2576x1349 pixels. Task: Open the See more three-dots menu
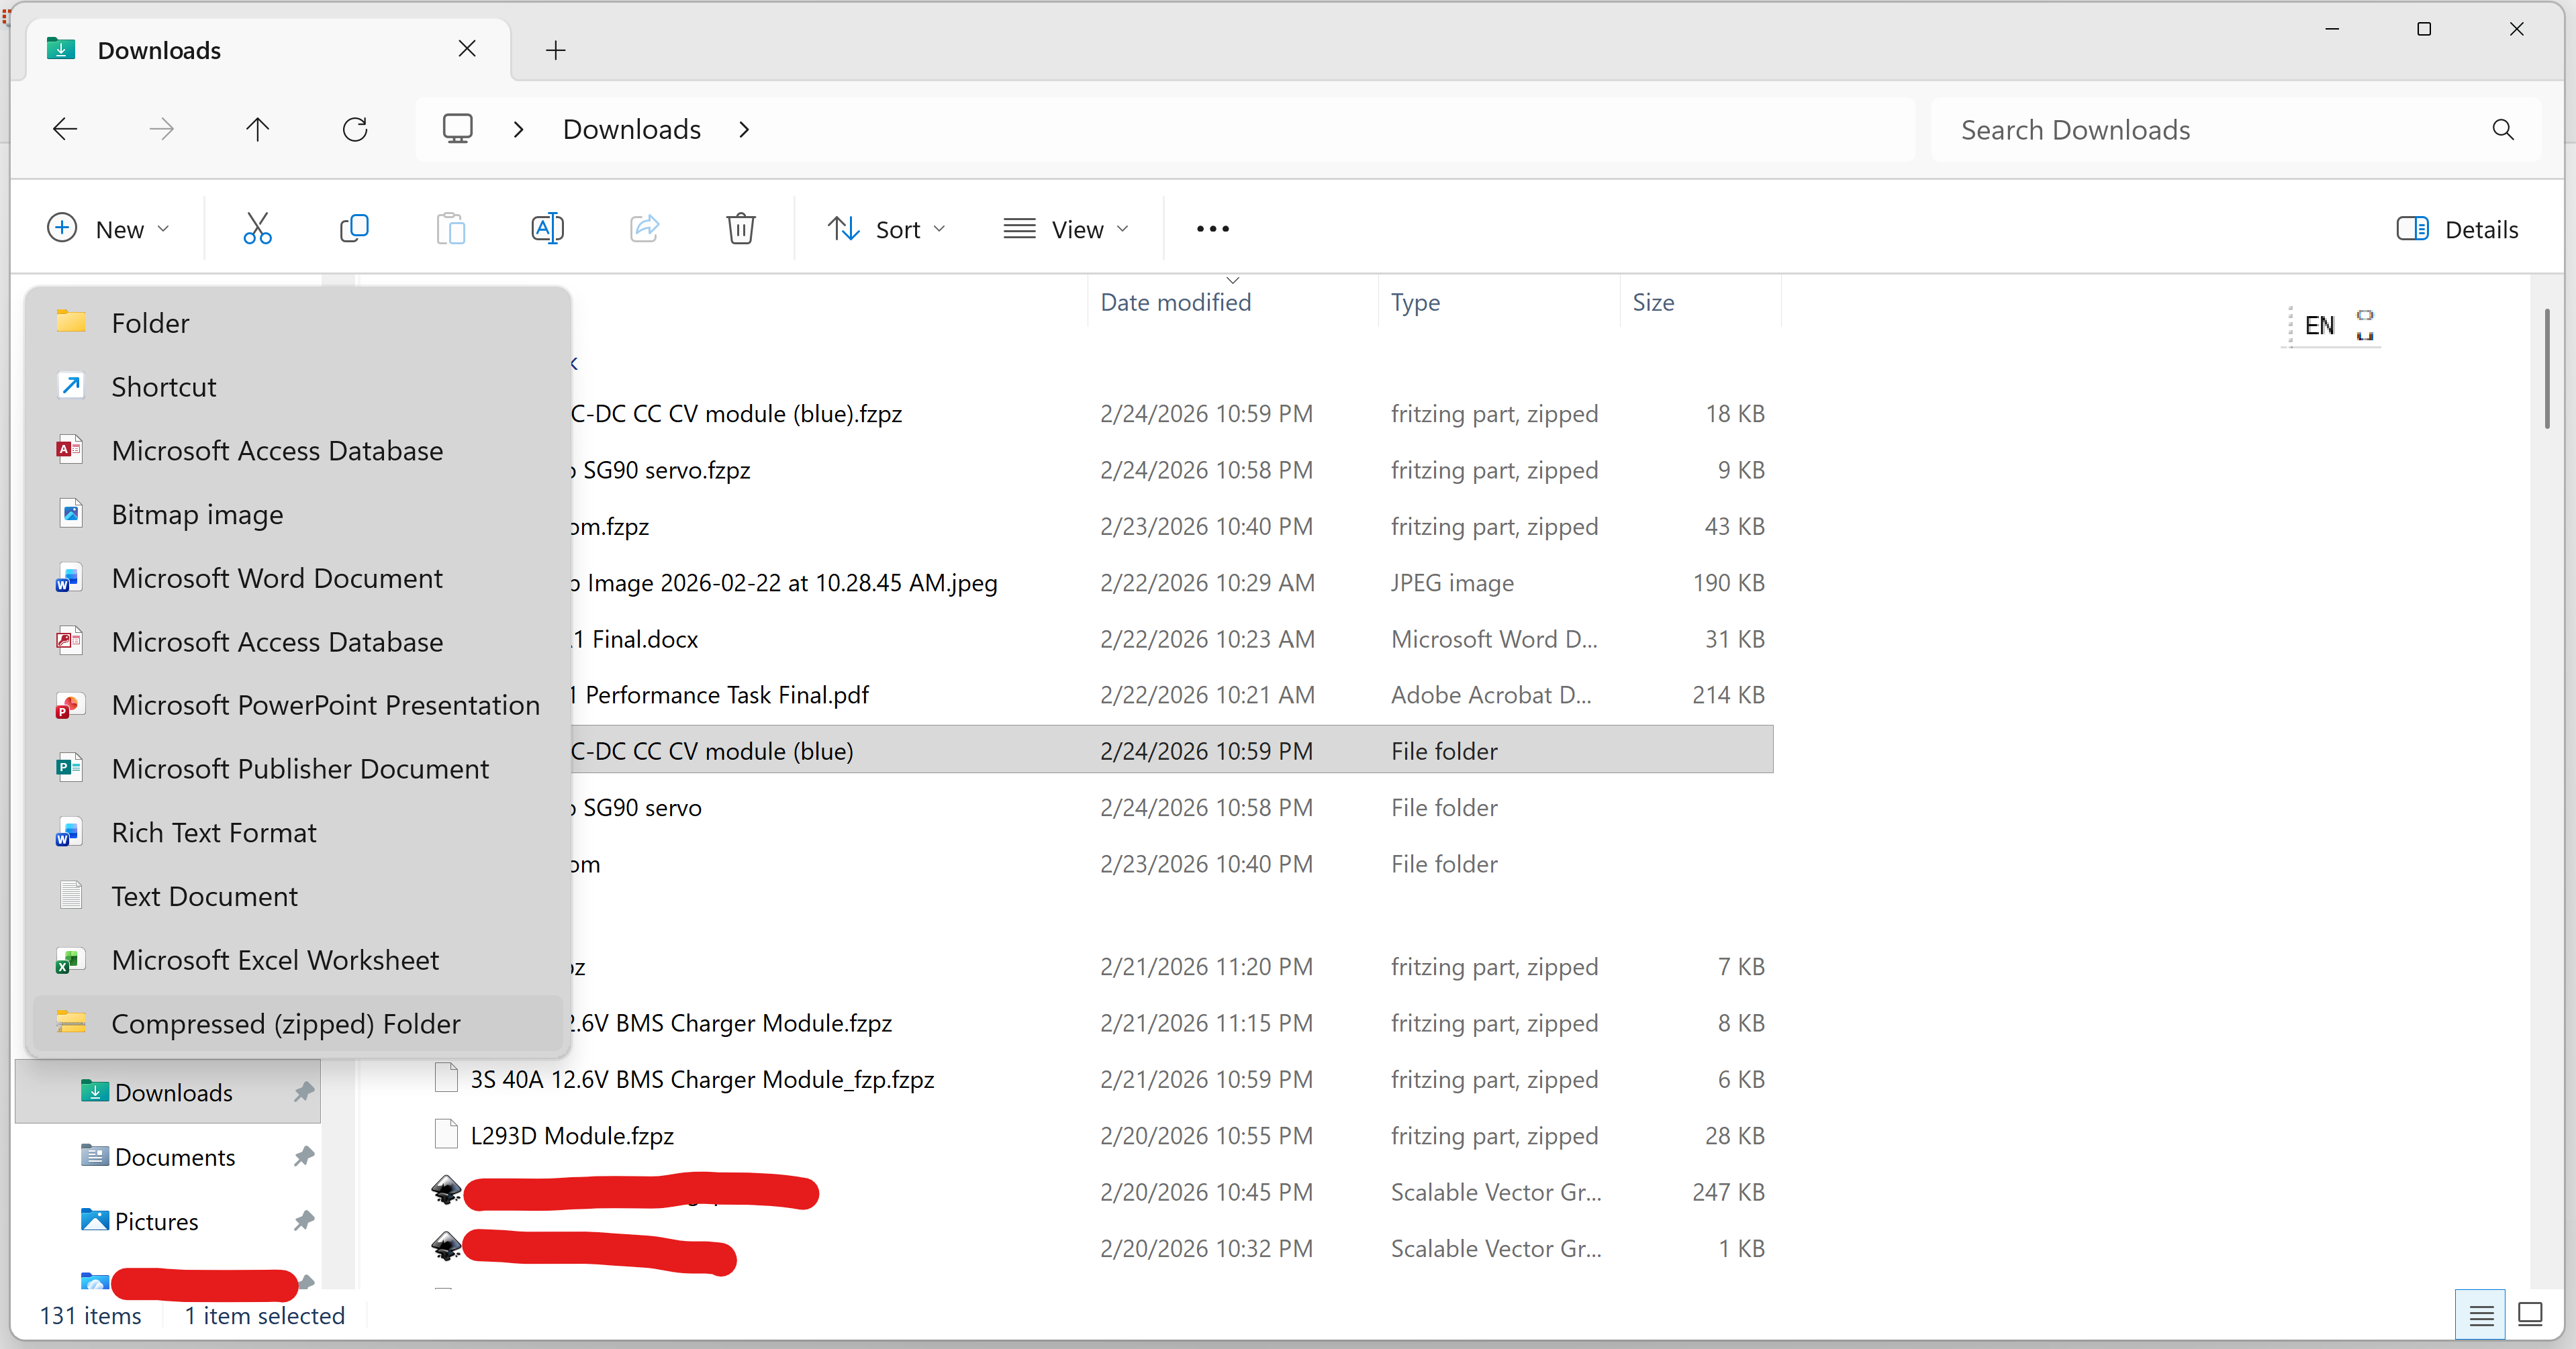click(1212, 229)
